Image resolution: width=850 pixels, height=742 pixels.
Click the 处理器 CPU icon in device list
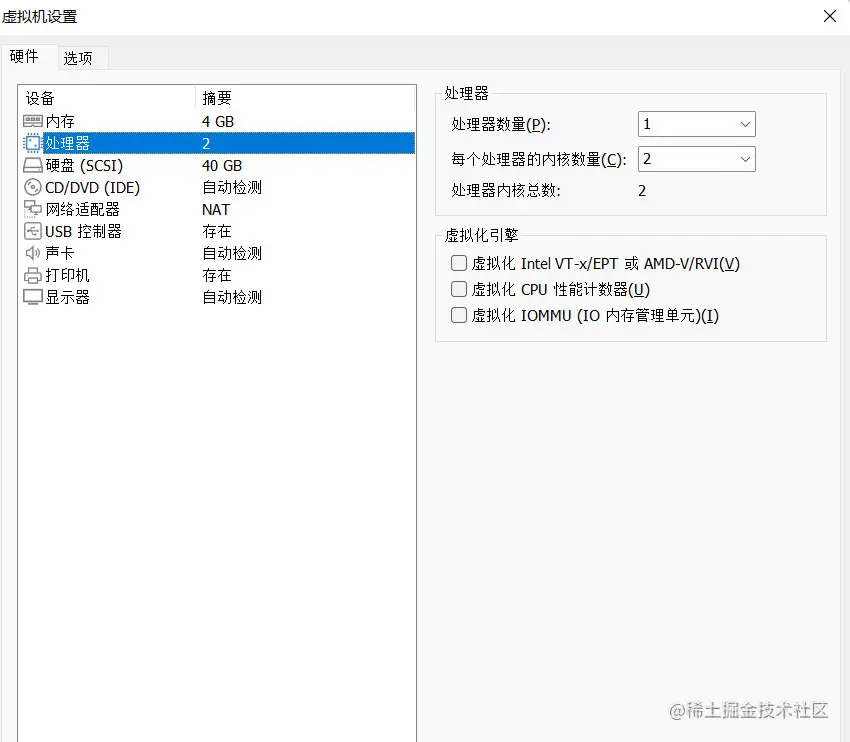[x=33, y=143]
